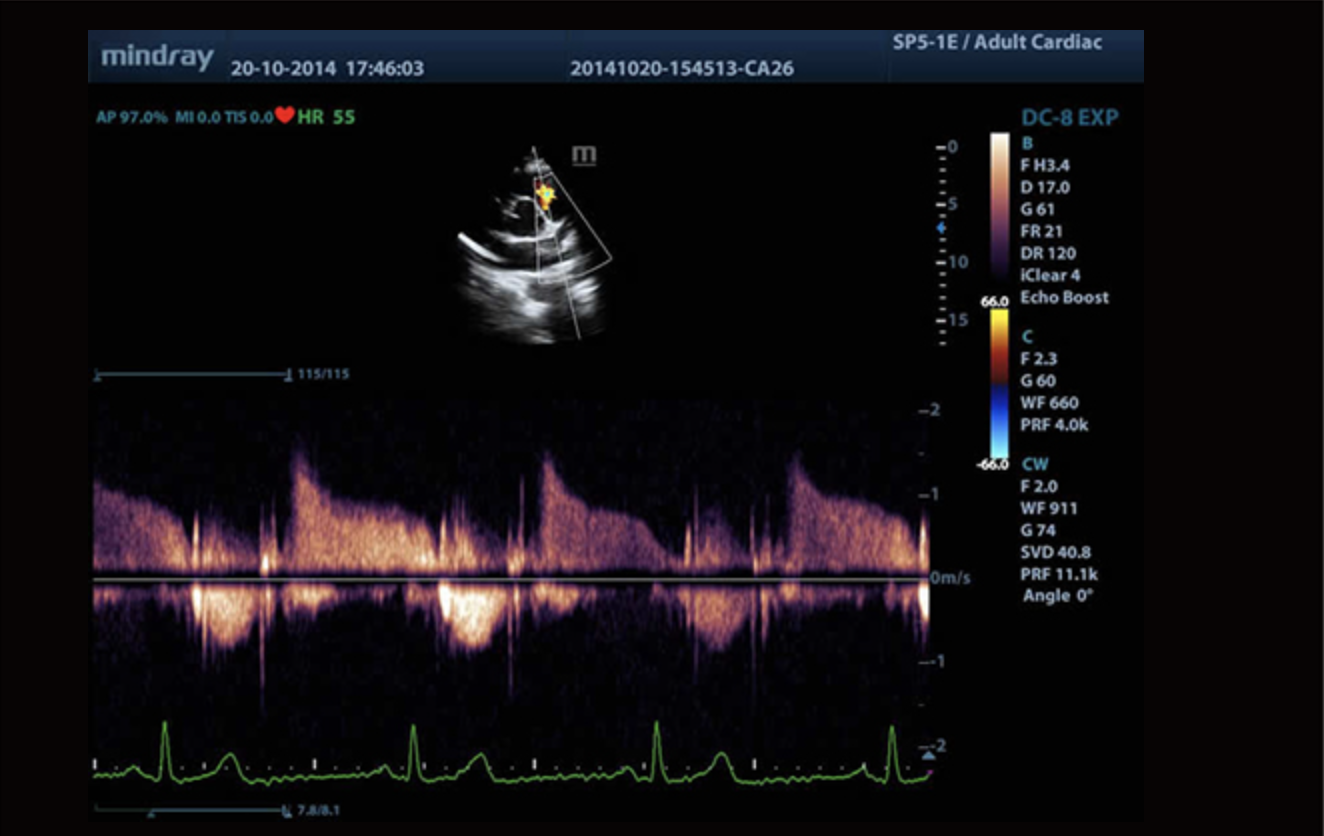Click the CW mode heading

[1035, 464]
